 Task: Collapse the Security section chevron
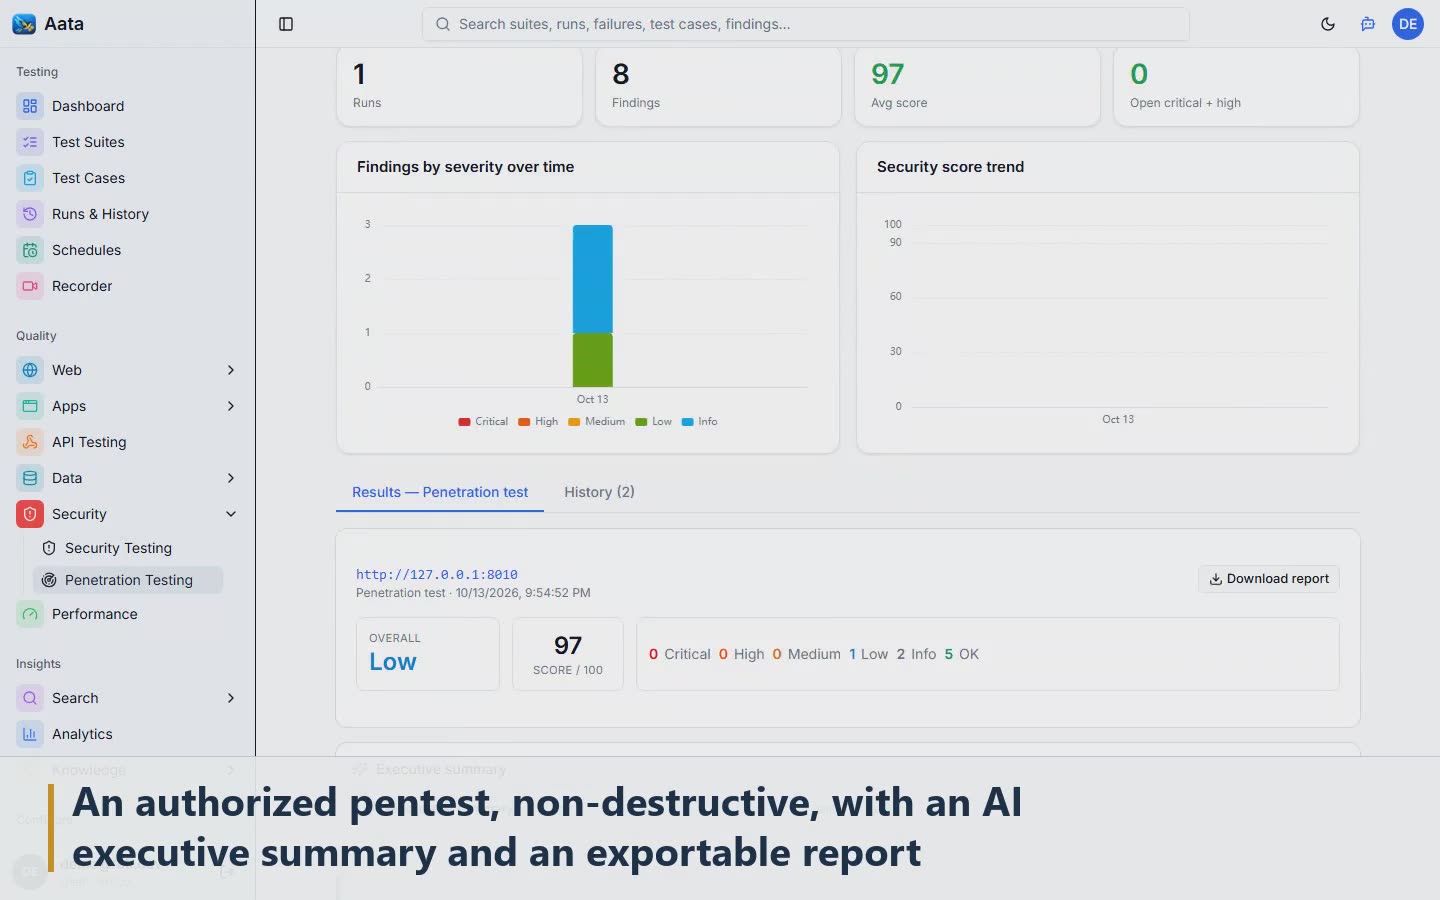[x=231, y=514]
